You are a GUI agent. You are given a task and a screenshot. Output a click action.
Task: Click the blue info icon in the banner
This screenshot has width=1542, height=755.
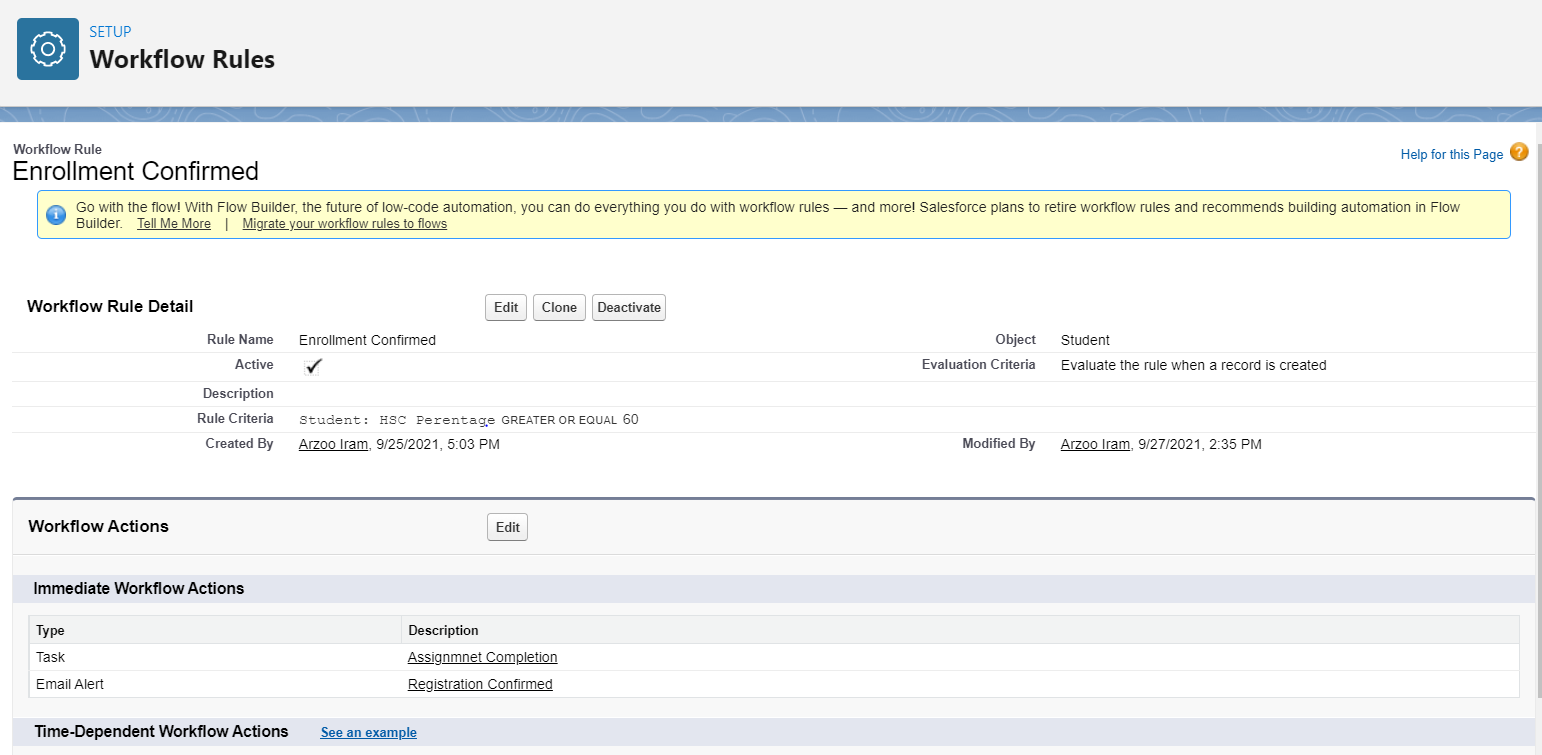56,214
